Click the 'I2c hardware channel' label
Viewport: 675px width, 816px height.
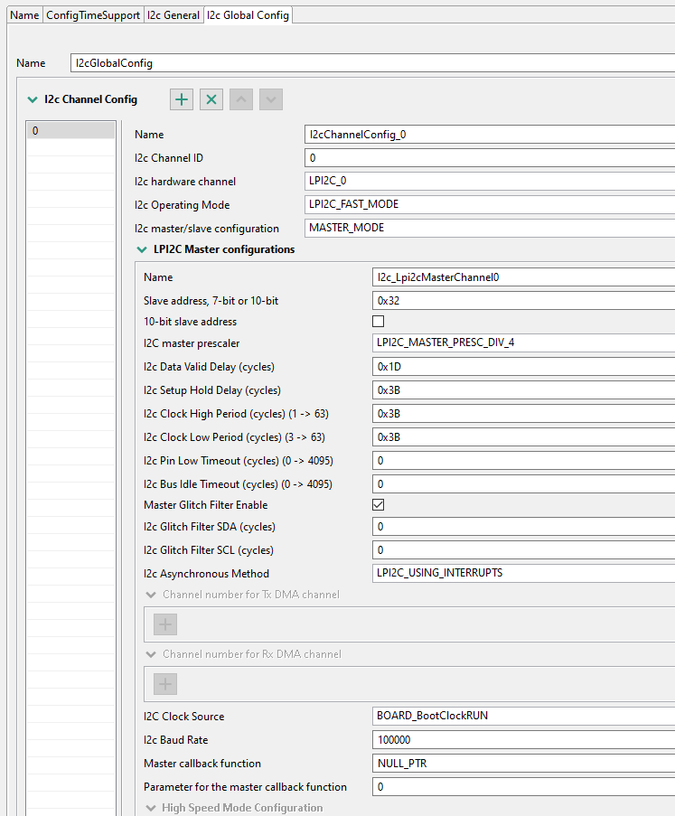185,182
